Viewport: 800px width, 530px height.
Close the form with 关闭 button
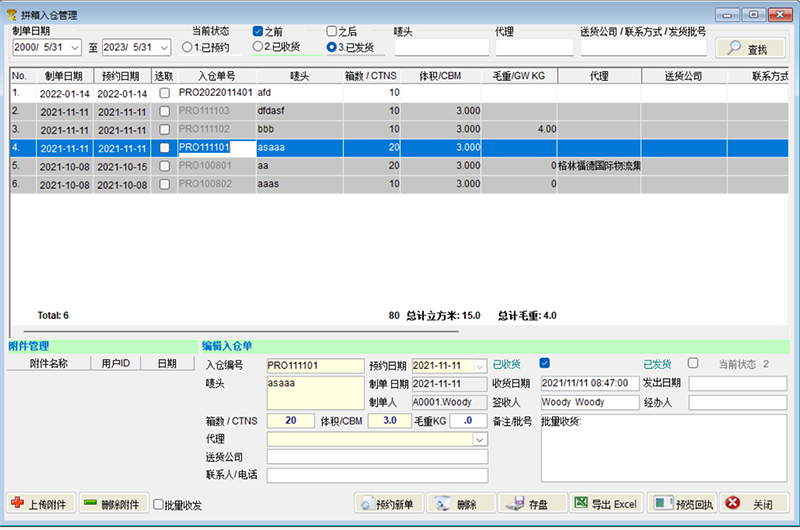click(x=755, y=504)
